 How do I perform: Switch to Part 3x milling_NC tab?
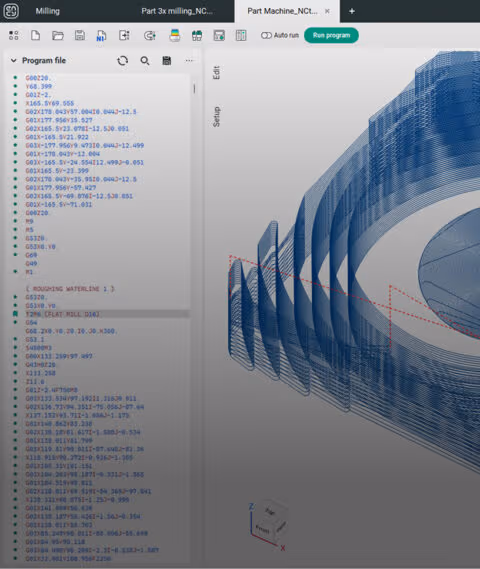(177, 11)
